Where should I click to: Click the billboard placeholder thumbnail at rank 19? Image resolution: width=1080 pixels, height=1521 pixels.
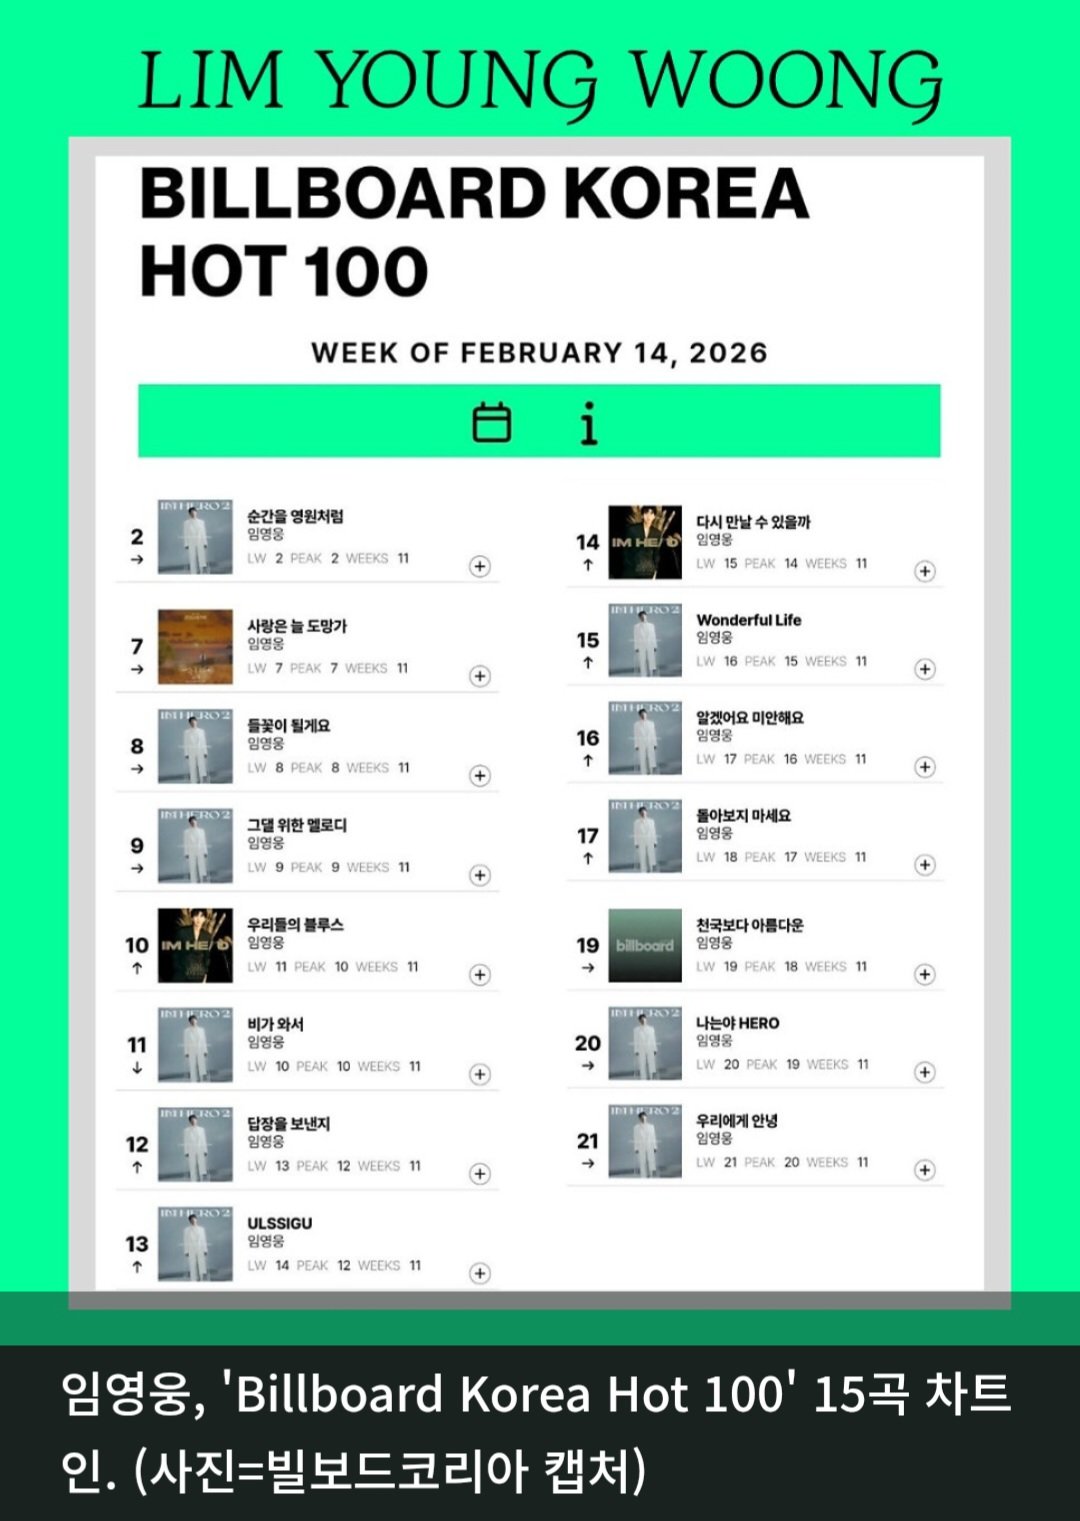coord(645,946)
